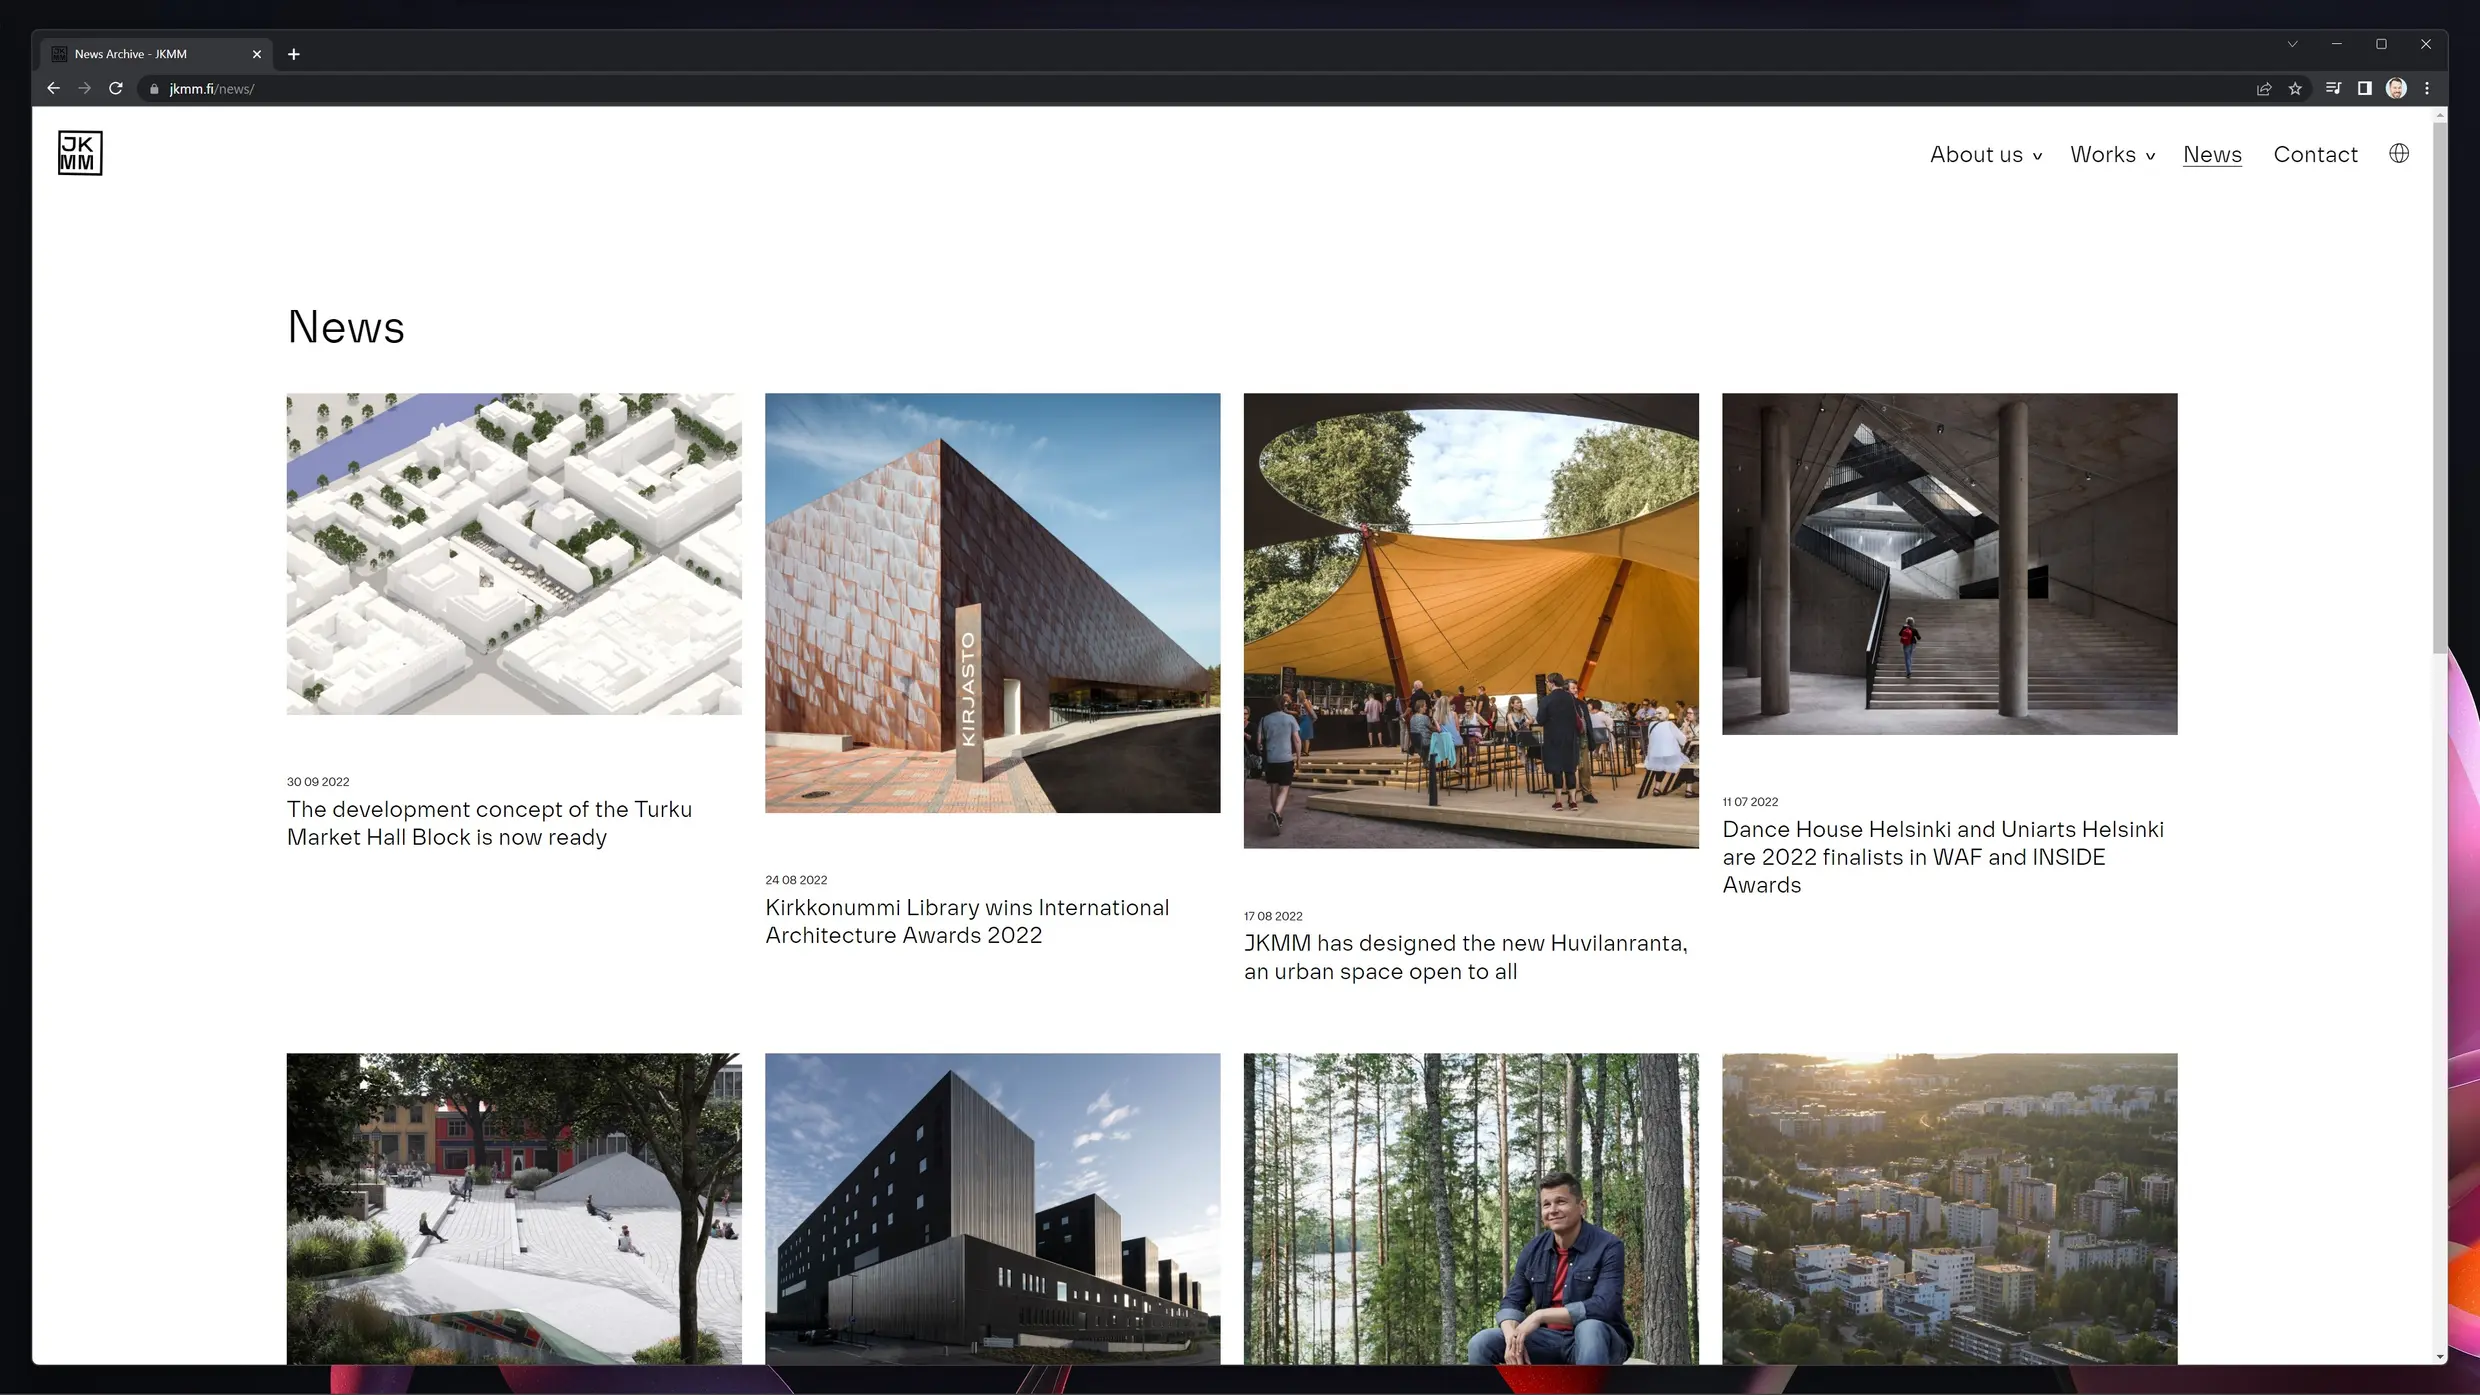Image resolution: width=2480 pixels, height=1395 pixels.
Task: Open the share this page icon
Action: click(x=2264, y=88)
